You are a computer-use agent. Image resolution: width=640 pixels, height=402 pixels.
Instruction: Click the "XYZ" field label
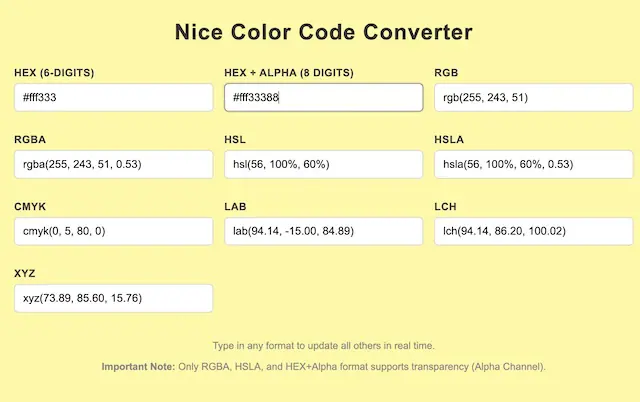tap(26, 273)
